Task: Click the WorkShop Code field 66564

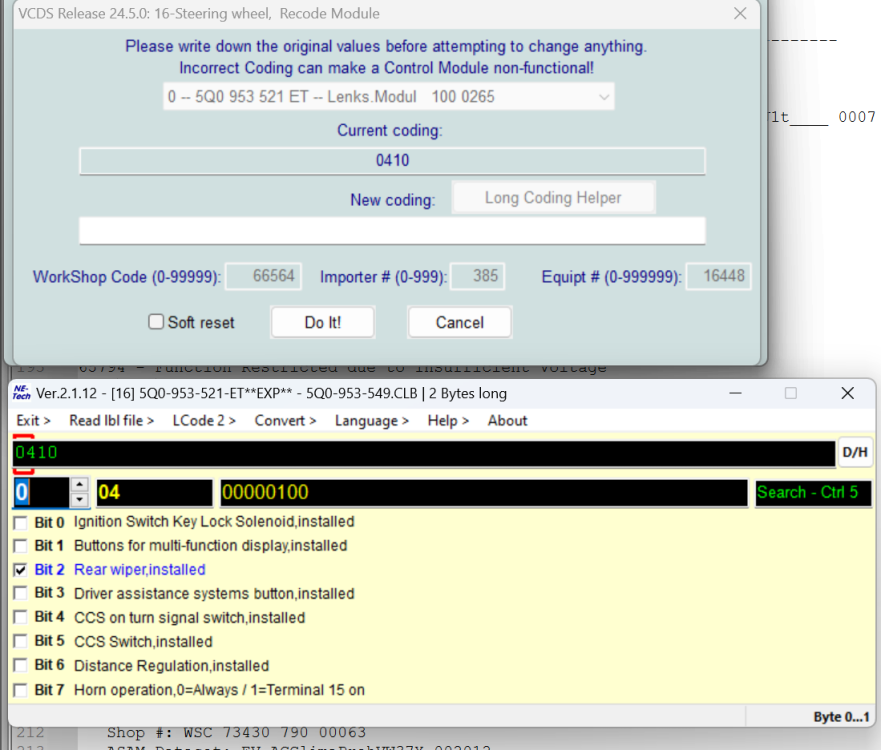Action: tap(264, 276)
